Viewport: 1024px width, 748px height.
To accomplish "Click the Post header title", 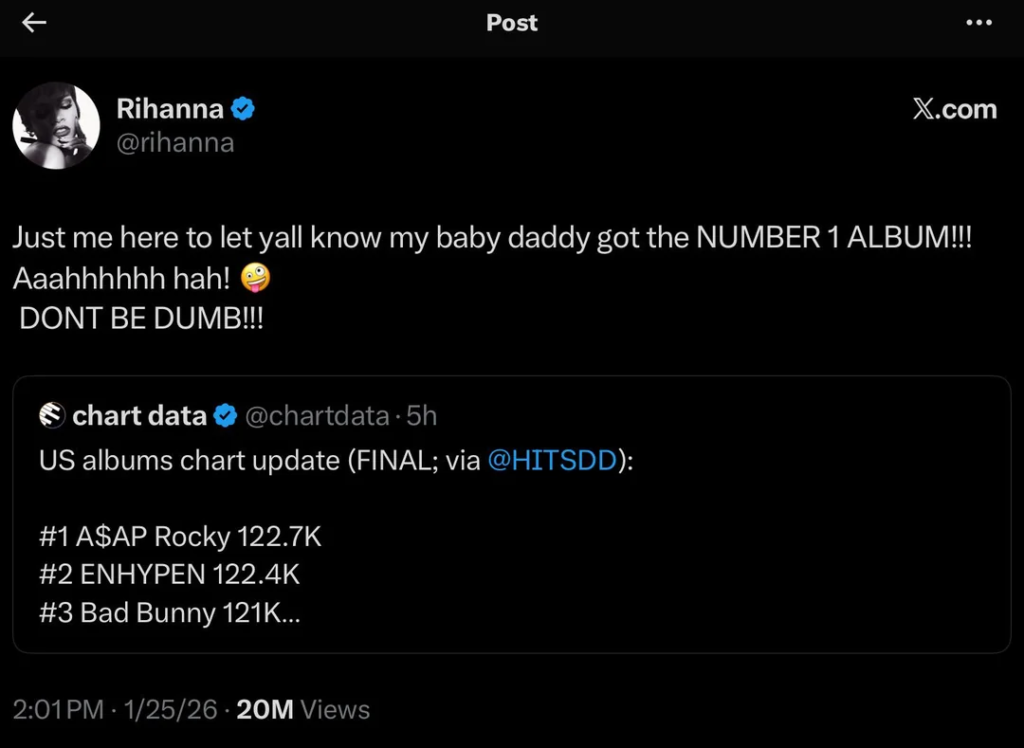I will tap(512, 23).
